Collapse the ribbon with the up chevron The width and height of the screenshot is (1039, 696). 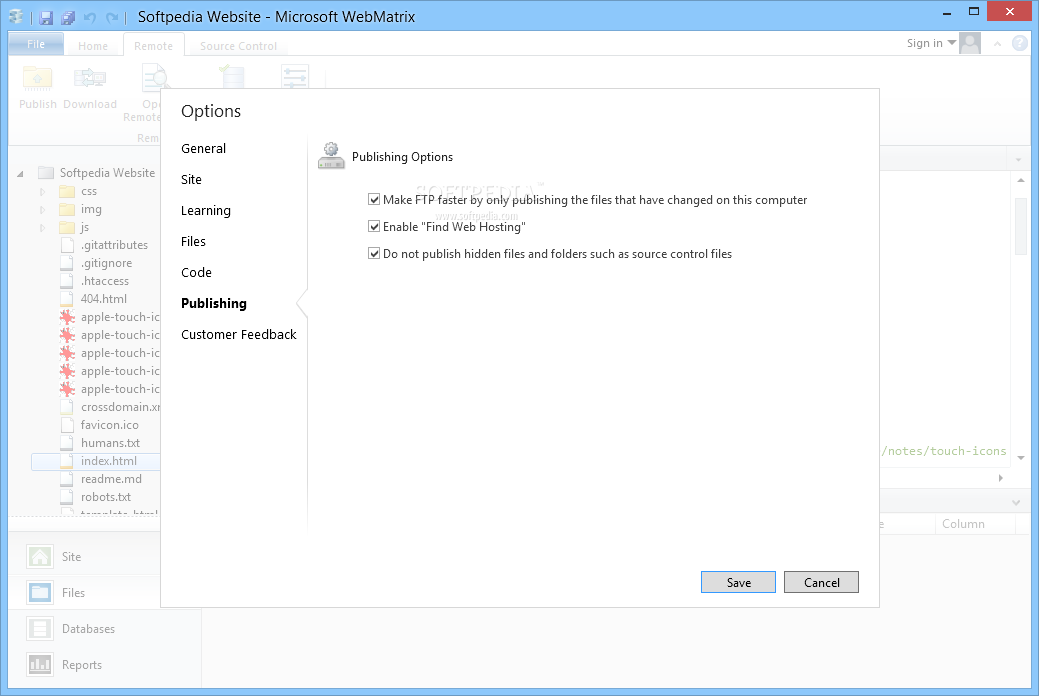[x=997, y=44]
